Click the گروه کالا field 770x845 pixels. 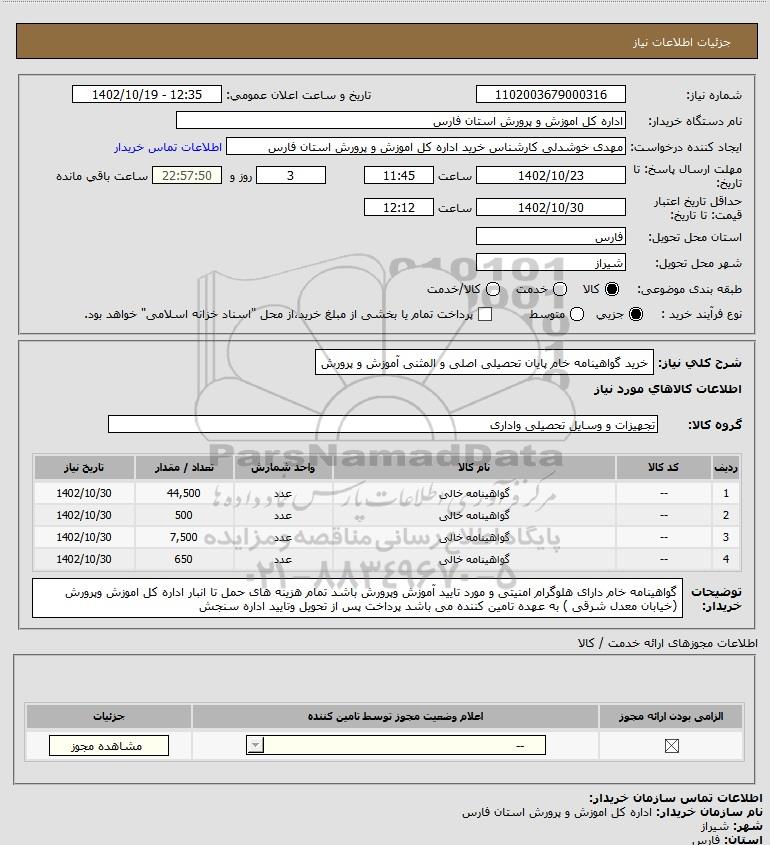click(383, 424)
